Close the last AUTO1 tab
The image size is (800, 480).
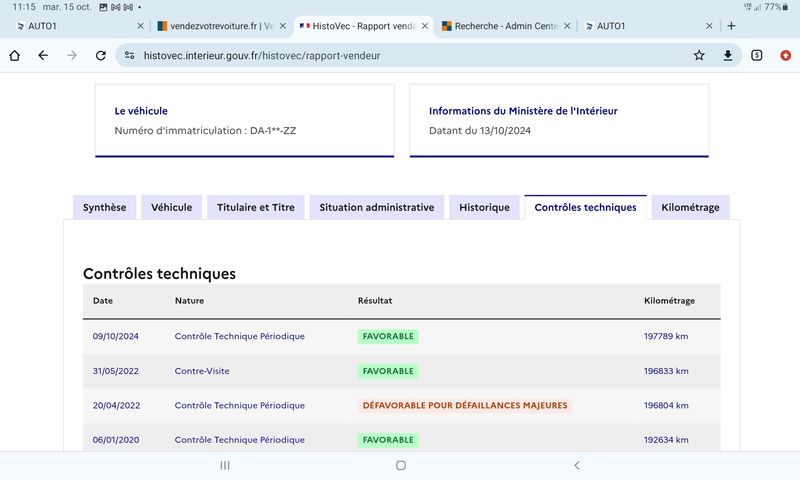coord(709,26)
